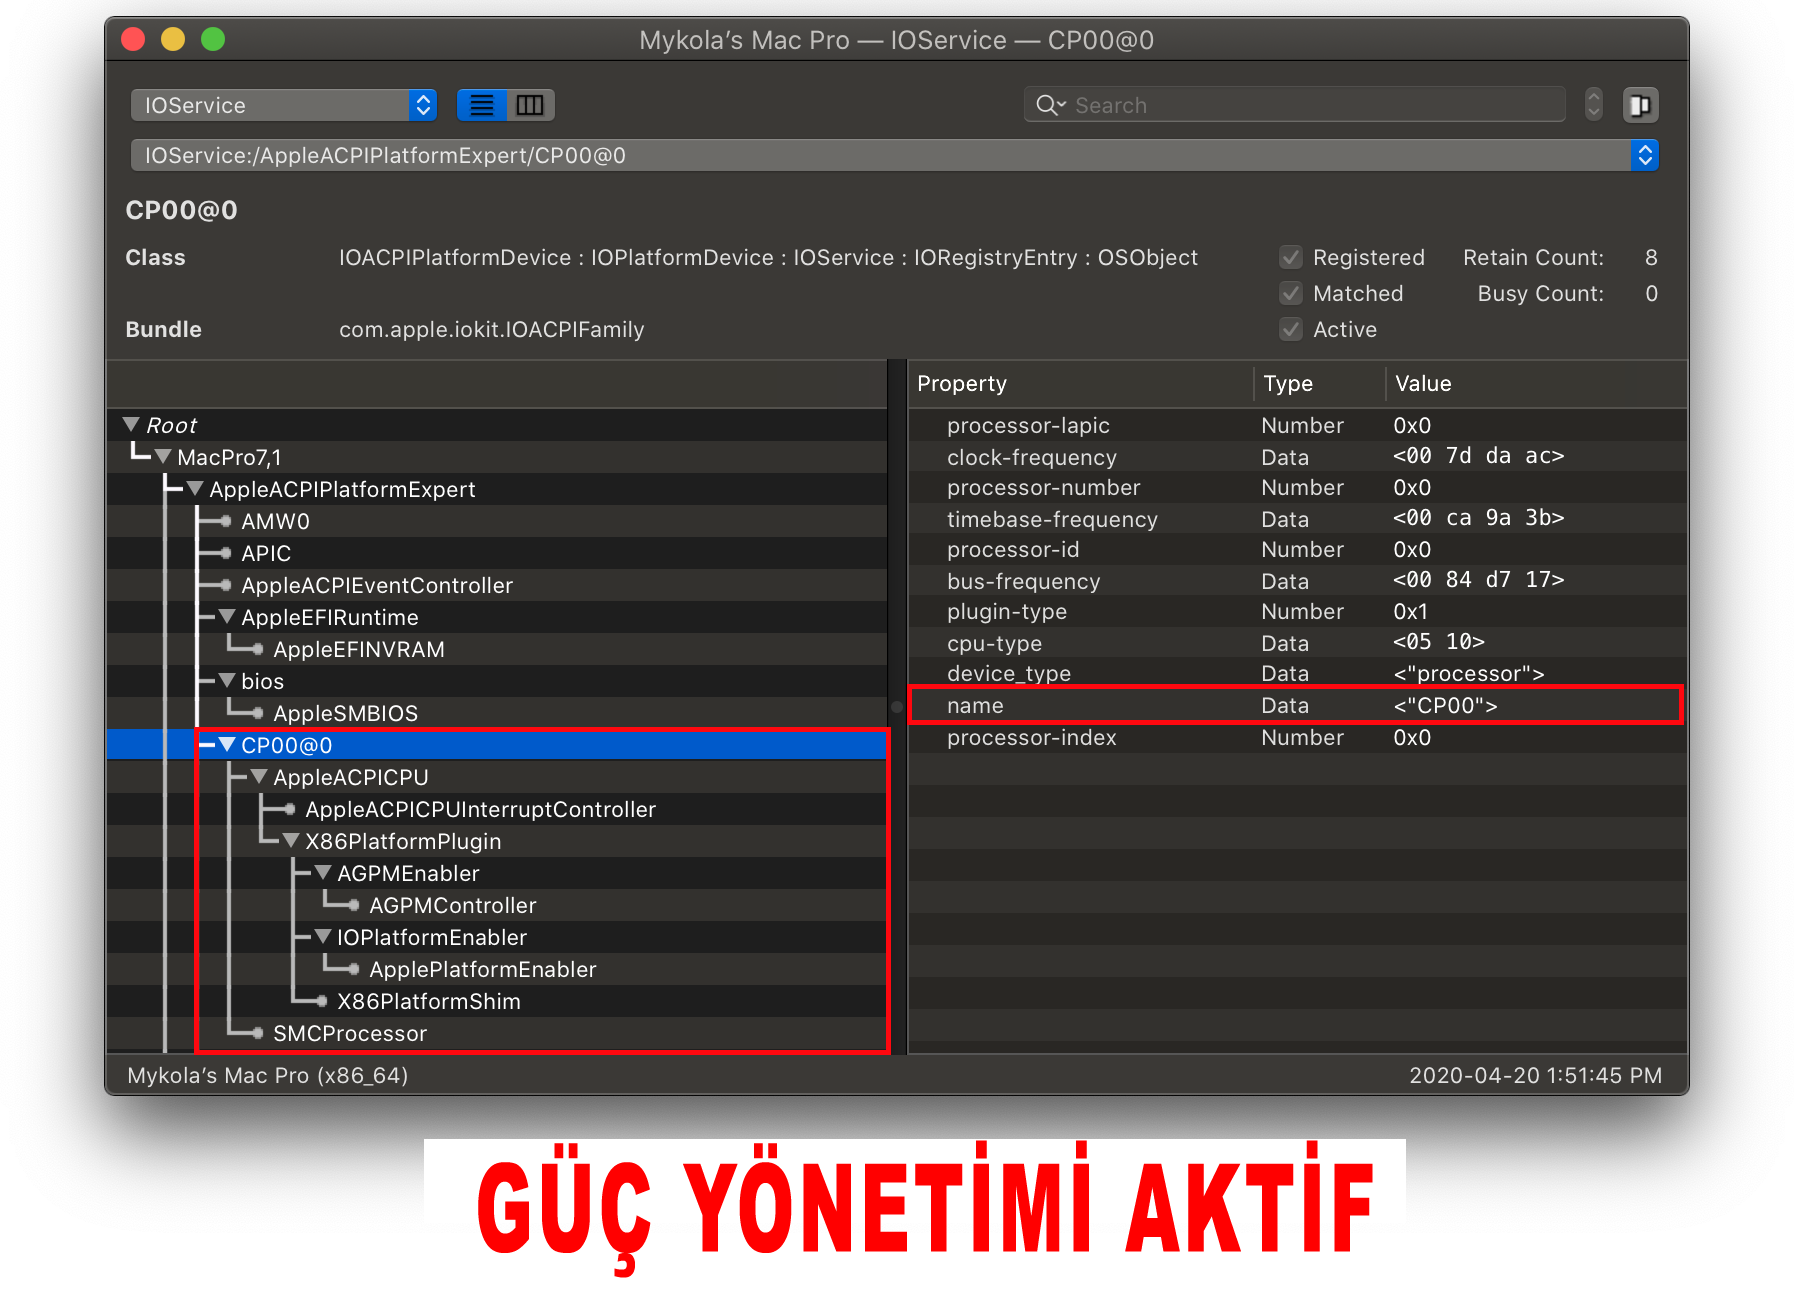Collapse the X86PlatformPlugin disclosure triangle
This screenshot has height=1302, width=1808.
coord(291,841)
